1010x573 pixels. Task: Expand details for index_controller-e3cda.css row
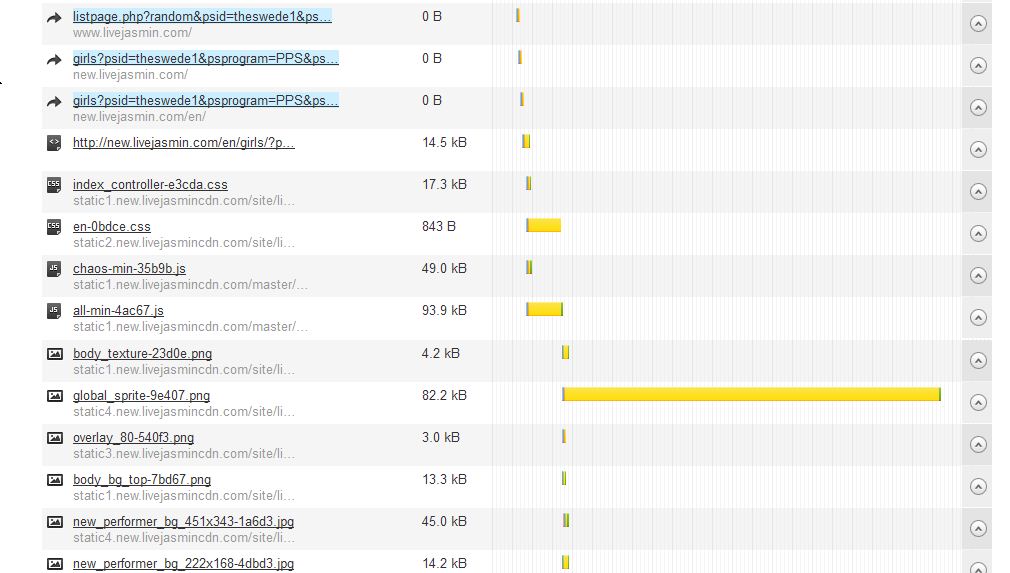pos(978,191)
